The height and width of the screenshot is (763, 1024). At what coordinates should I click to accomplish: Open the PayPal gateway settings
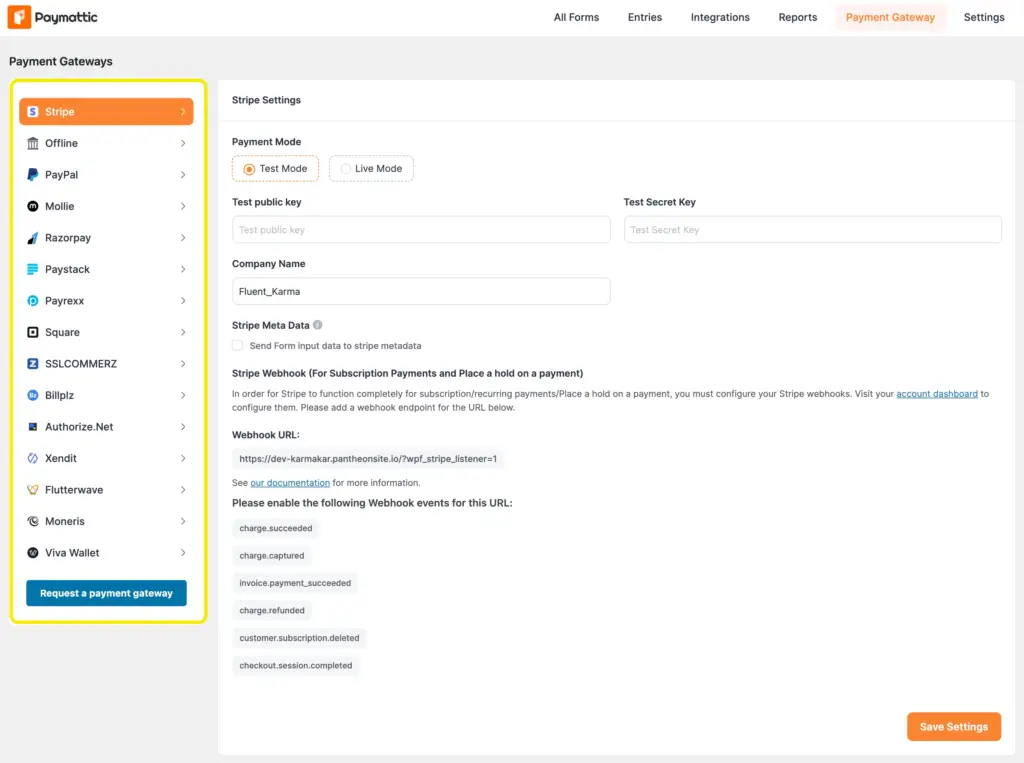point(105,174)
